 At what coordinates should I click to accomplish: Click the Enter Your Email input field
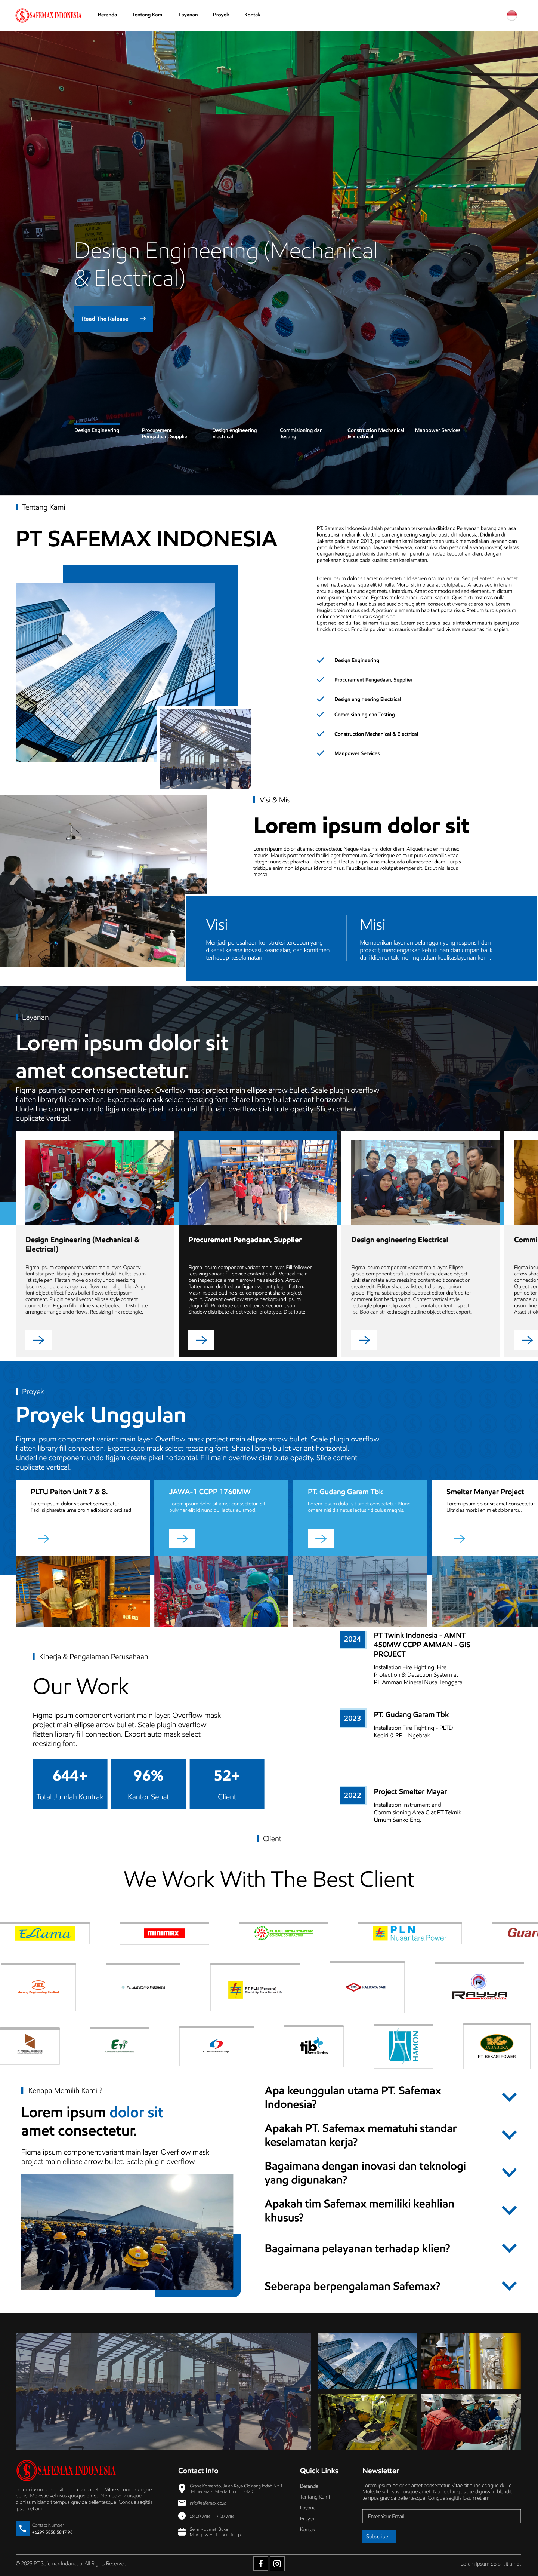(441, 2516)
